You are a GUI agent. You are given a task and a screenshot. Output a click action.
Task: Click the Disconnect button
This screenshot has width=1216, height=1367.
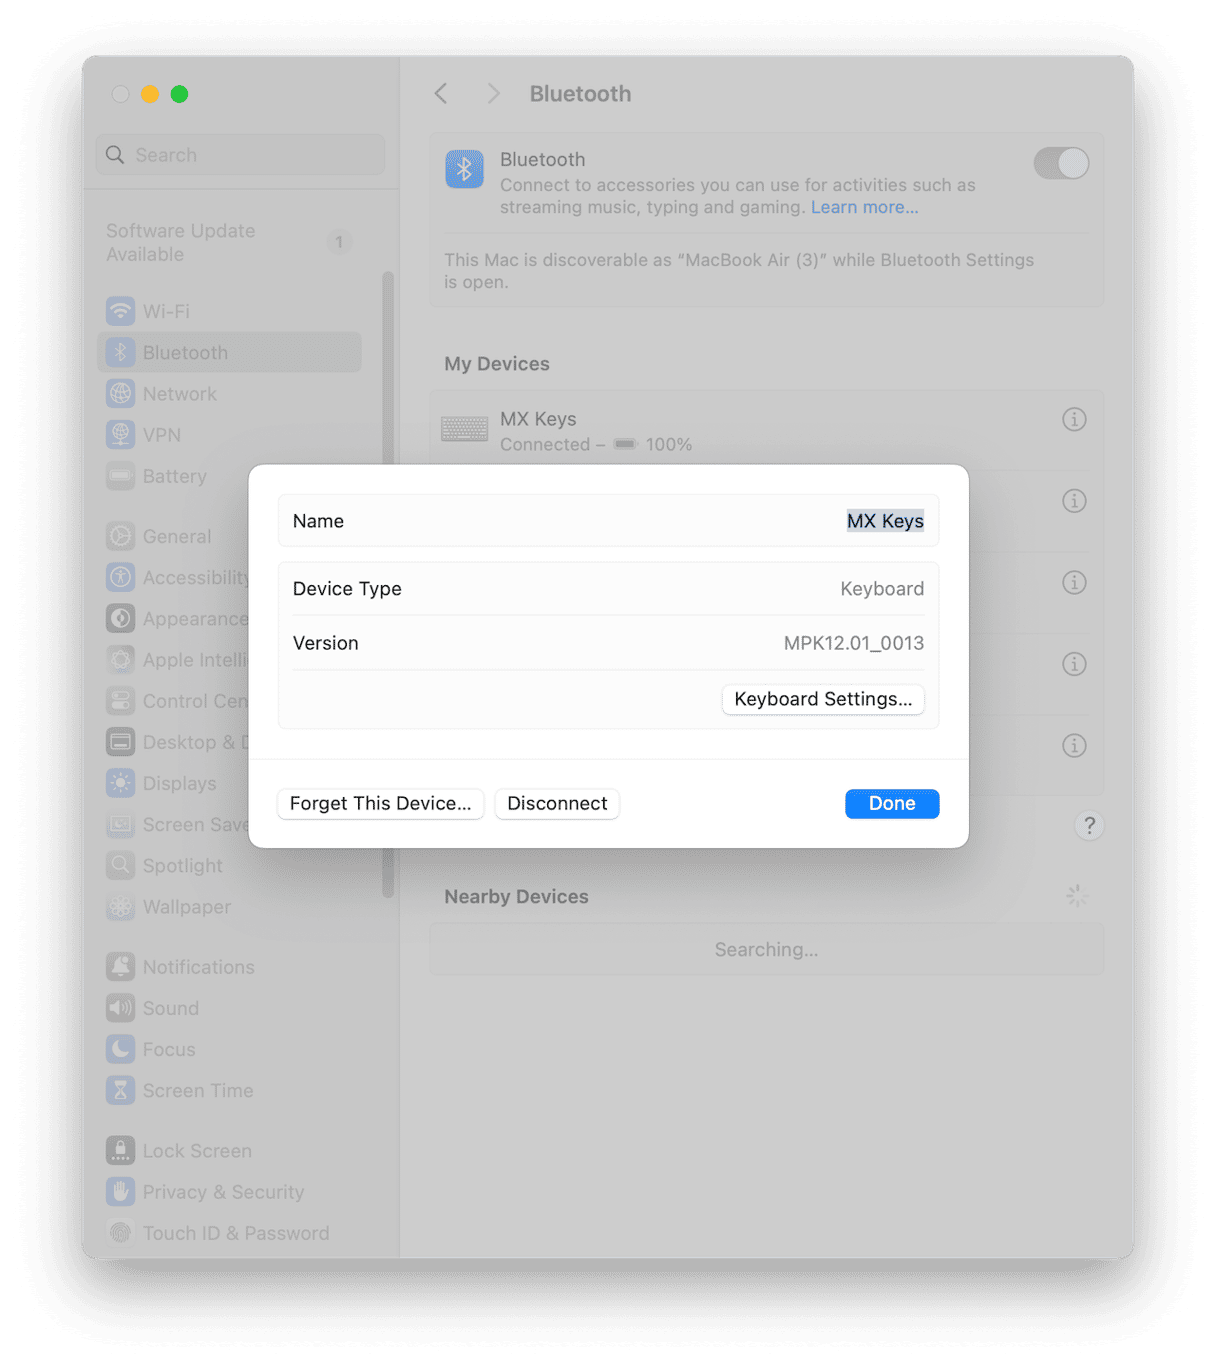557,804
